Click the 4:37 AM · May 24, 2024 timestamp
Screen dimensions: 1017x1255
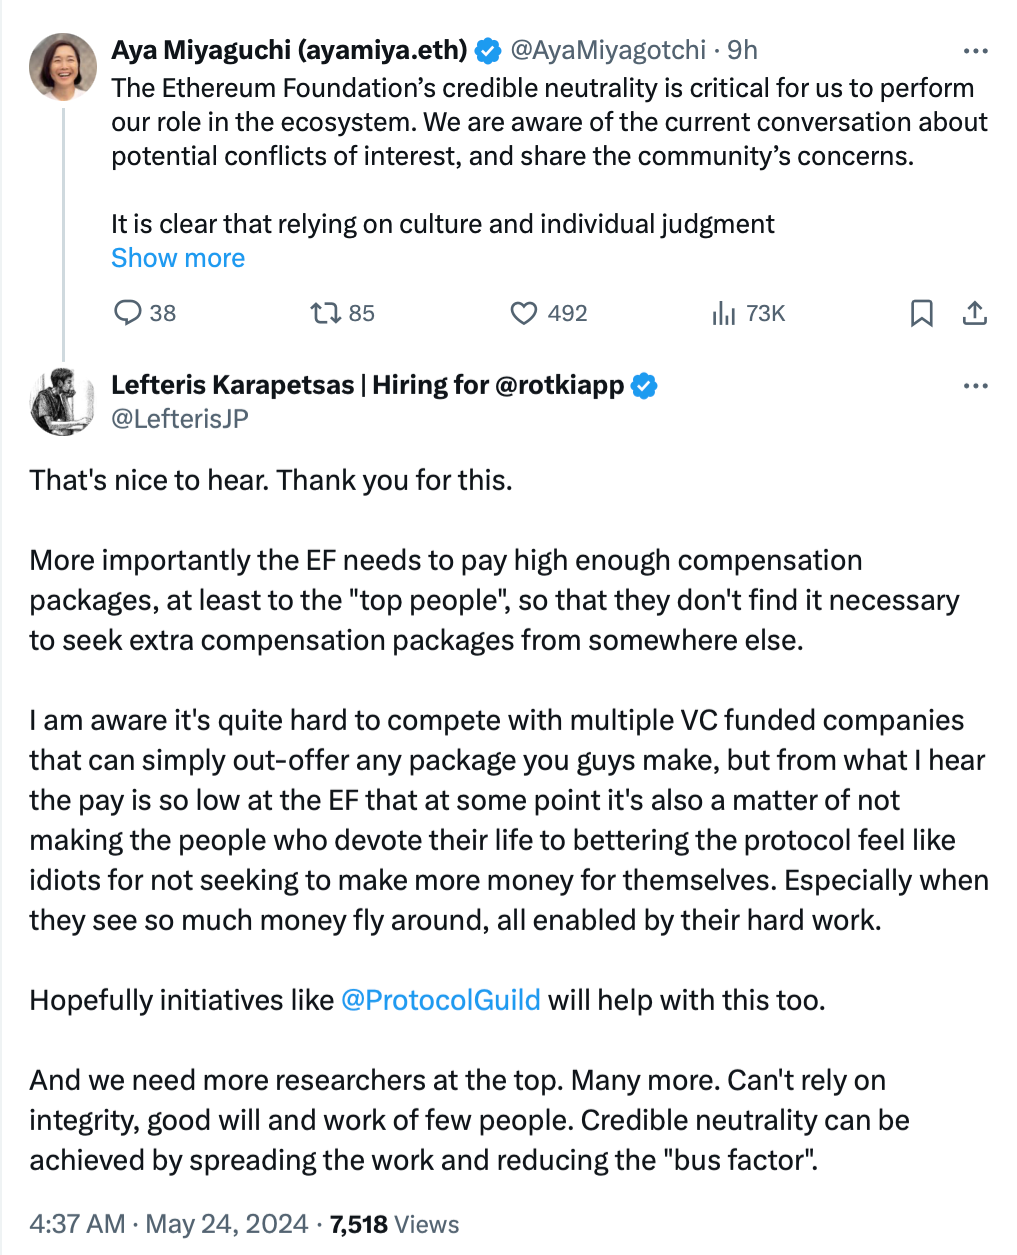169,1224
